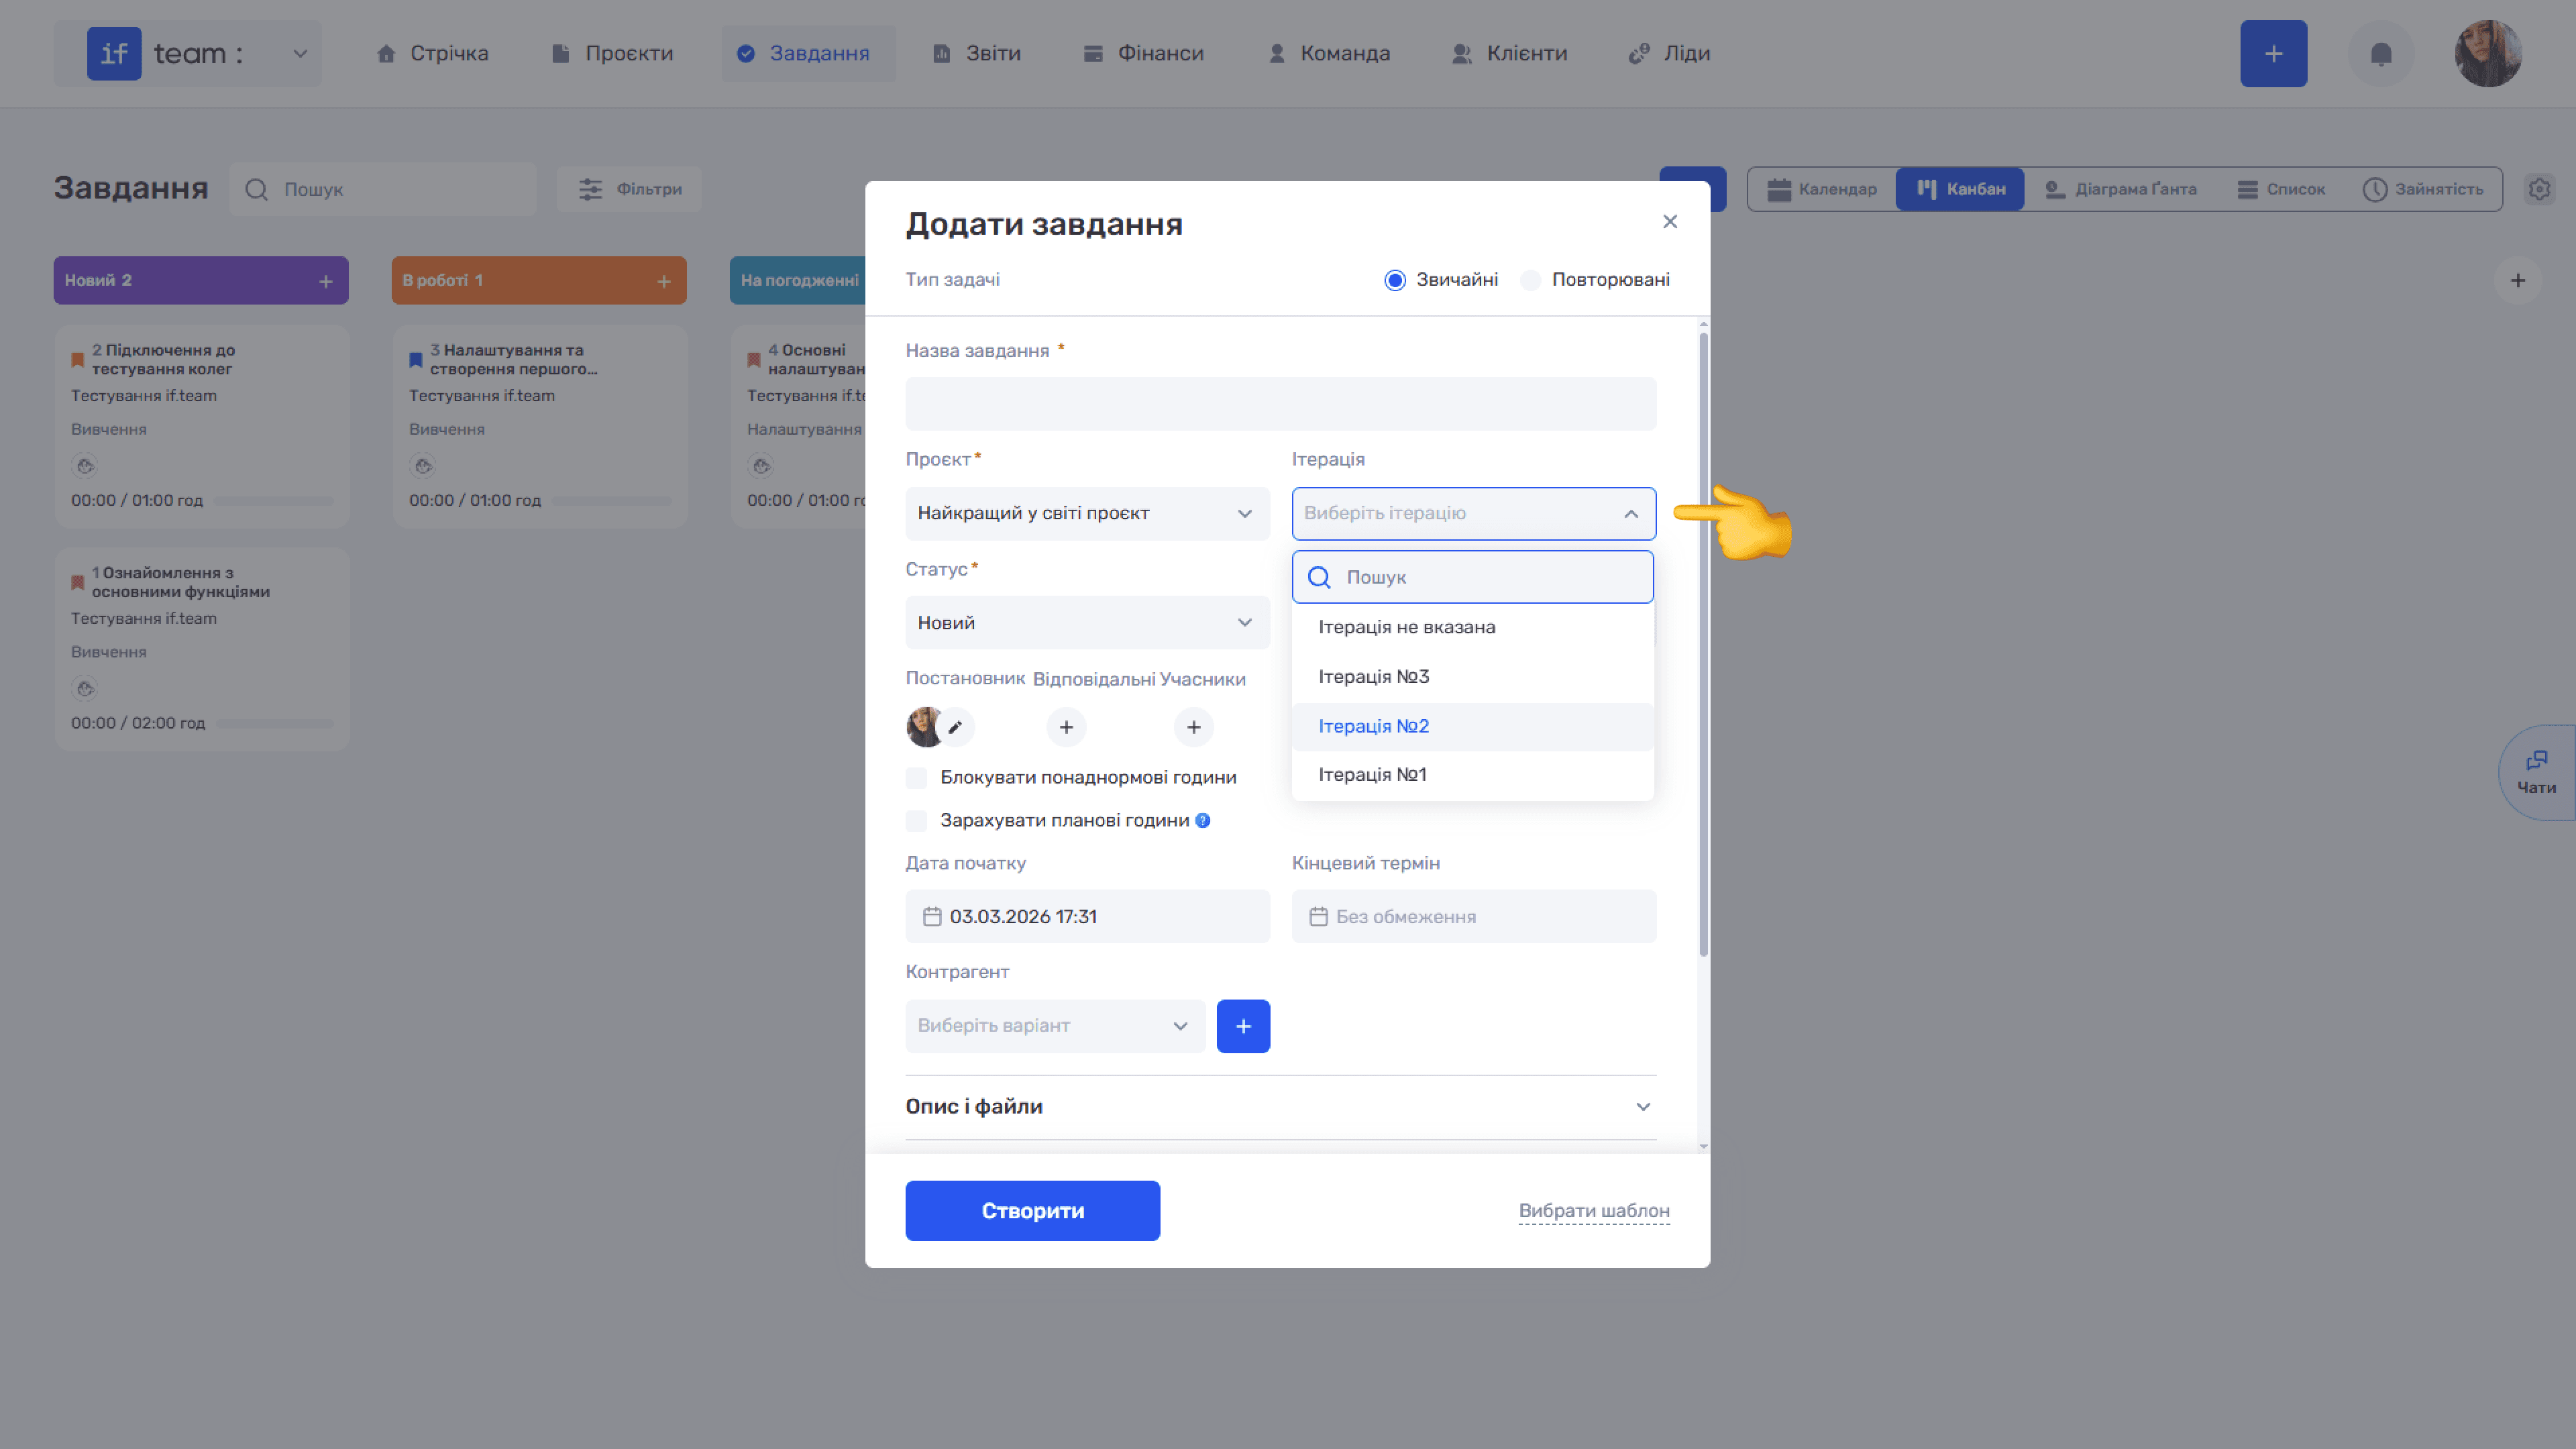Image resolution: width=2576 pixels, height=1449 pixels.
Task: Click the calendar icon in Дата початку field
Action: 932,917
